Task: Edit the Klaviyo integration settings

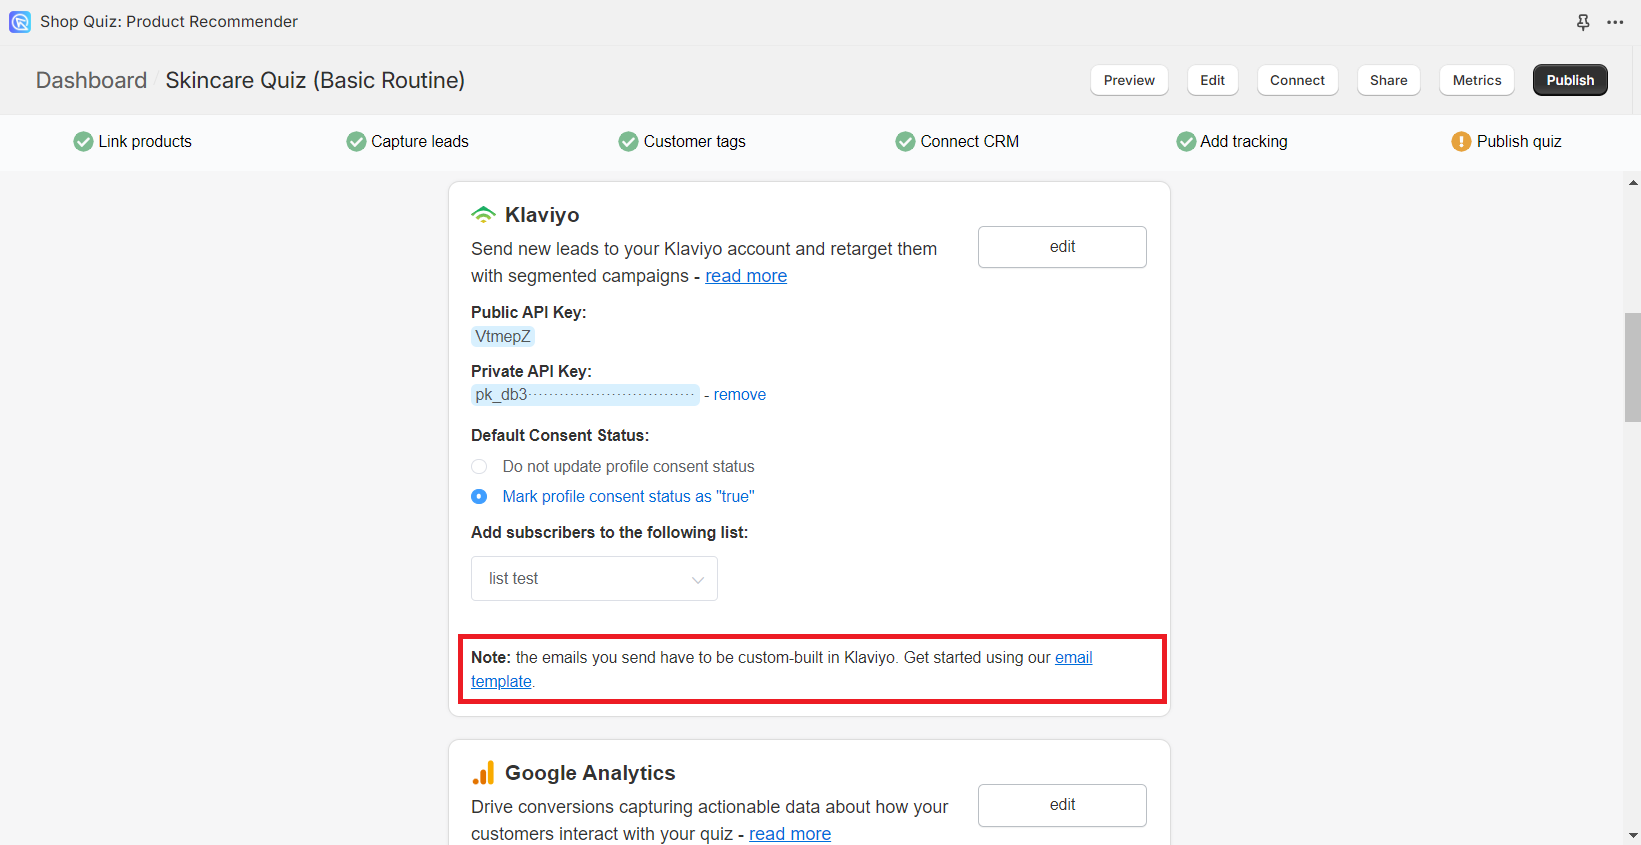Action: [1062, 247]
